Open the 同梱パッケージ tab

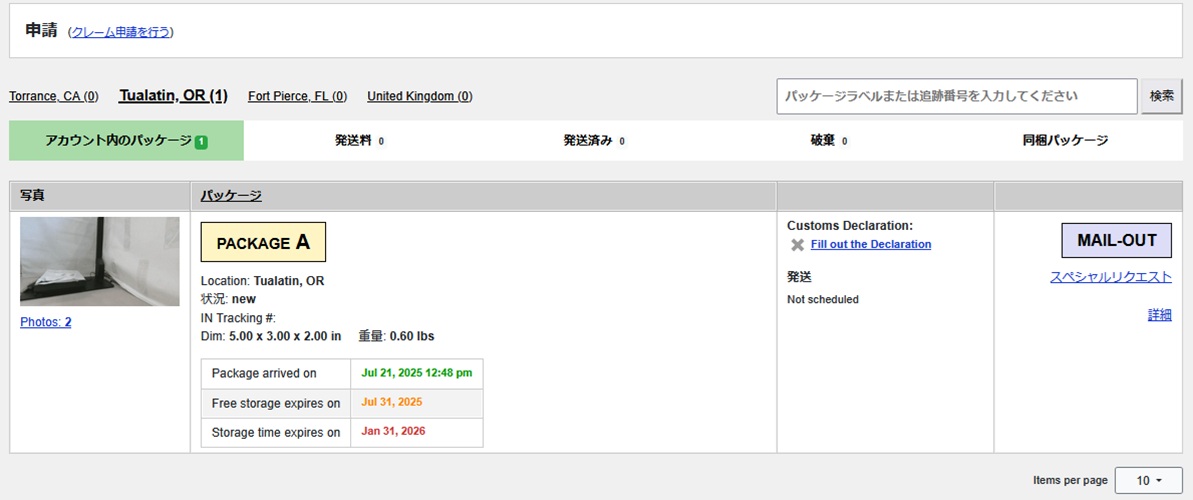pos(1065,141)
